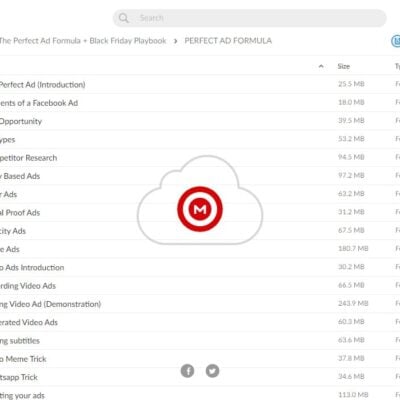Select 'ting your ads' file row

200,394
